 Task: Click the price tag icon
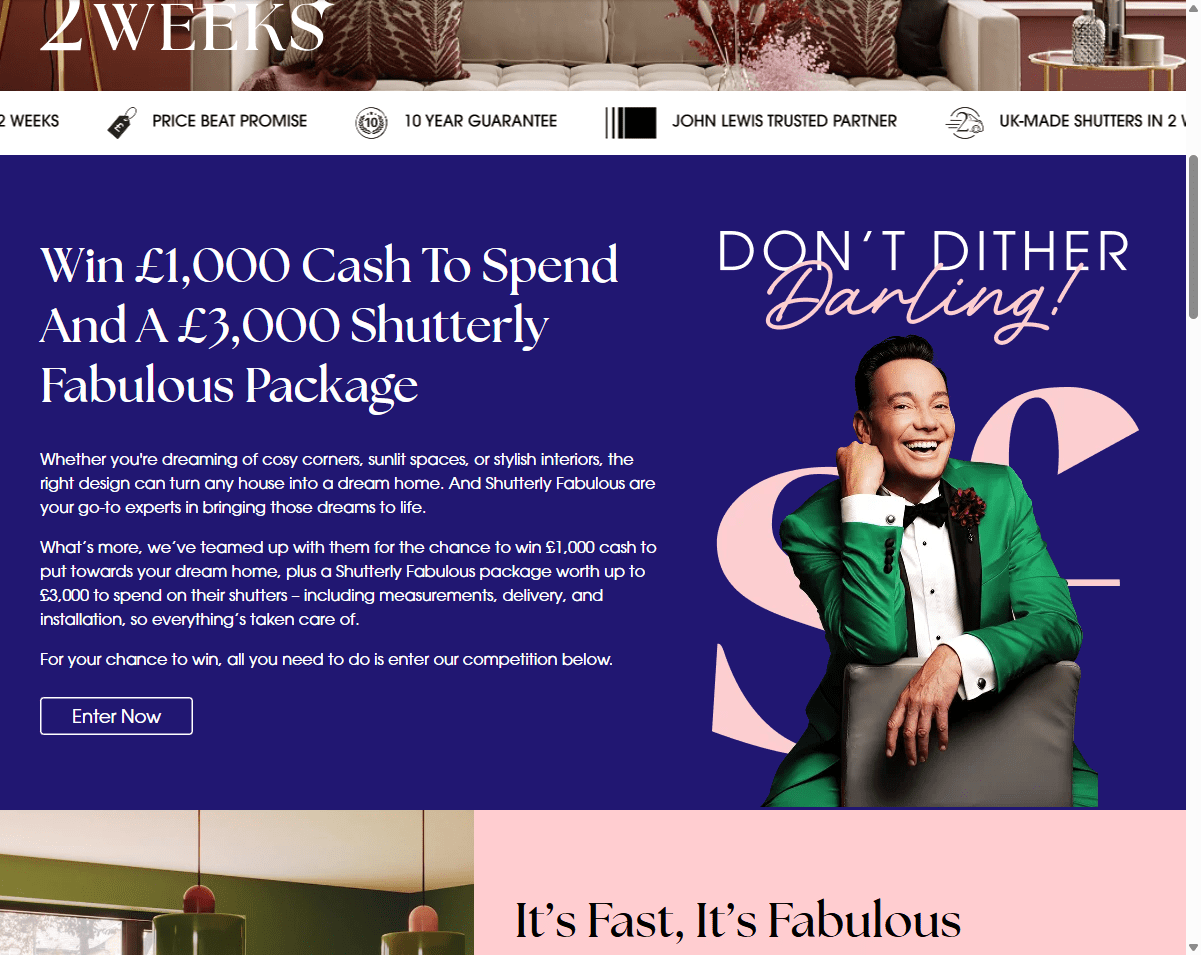(x=122, y=123)
